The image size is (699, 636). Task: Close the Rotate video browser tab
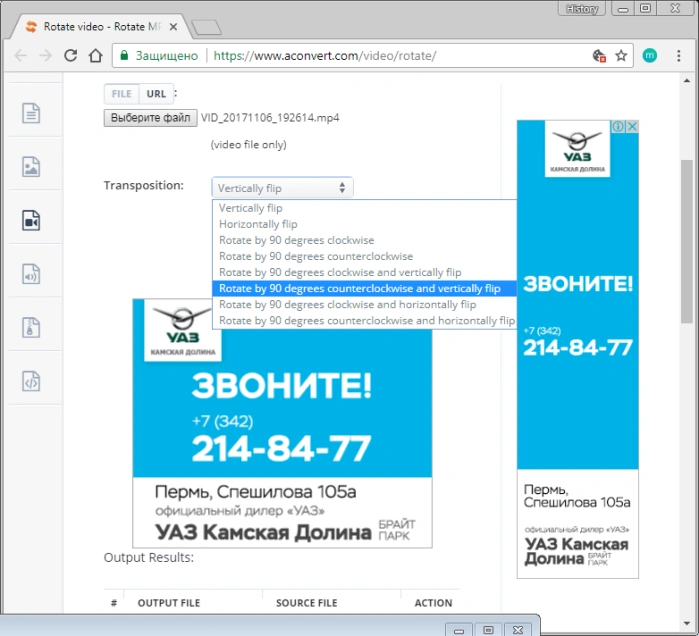tap(173, 27)
